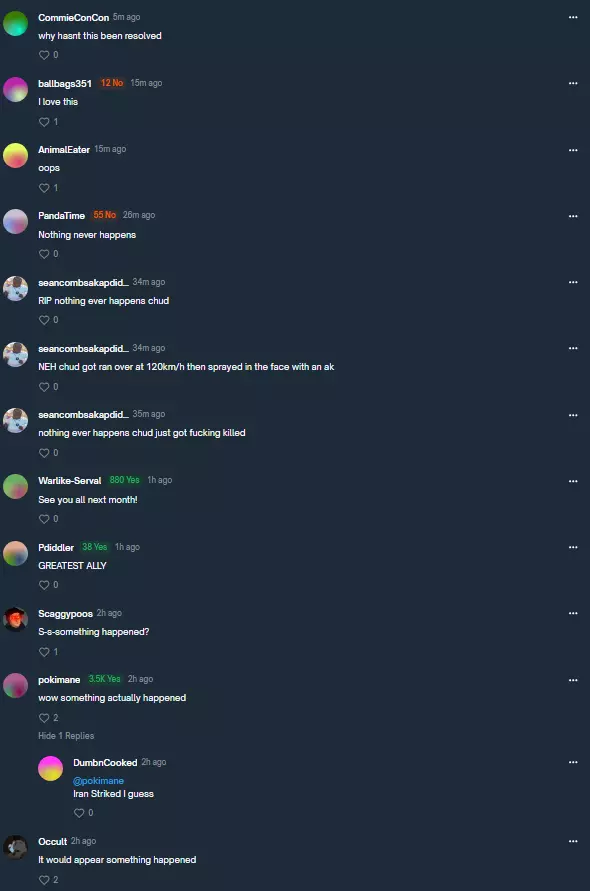
Task: Open the @pokimane mention link
Action: [98, 781]
